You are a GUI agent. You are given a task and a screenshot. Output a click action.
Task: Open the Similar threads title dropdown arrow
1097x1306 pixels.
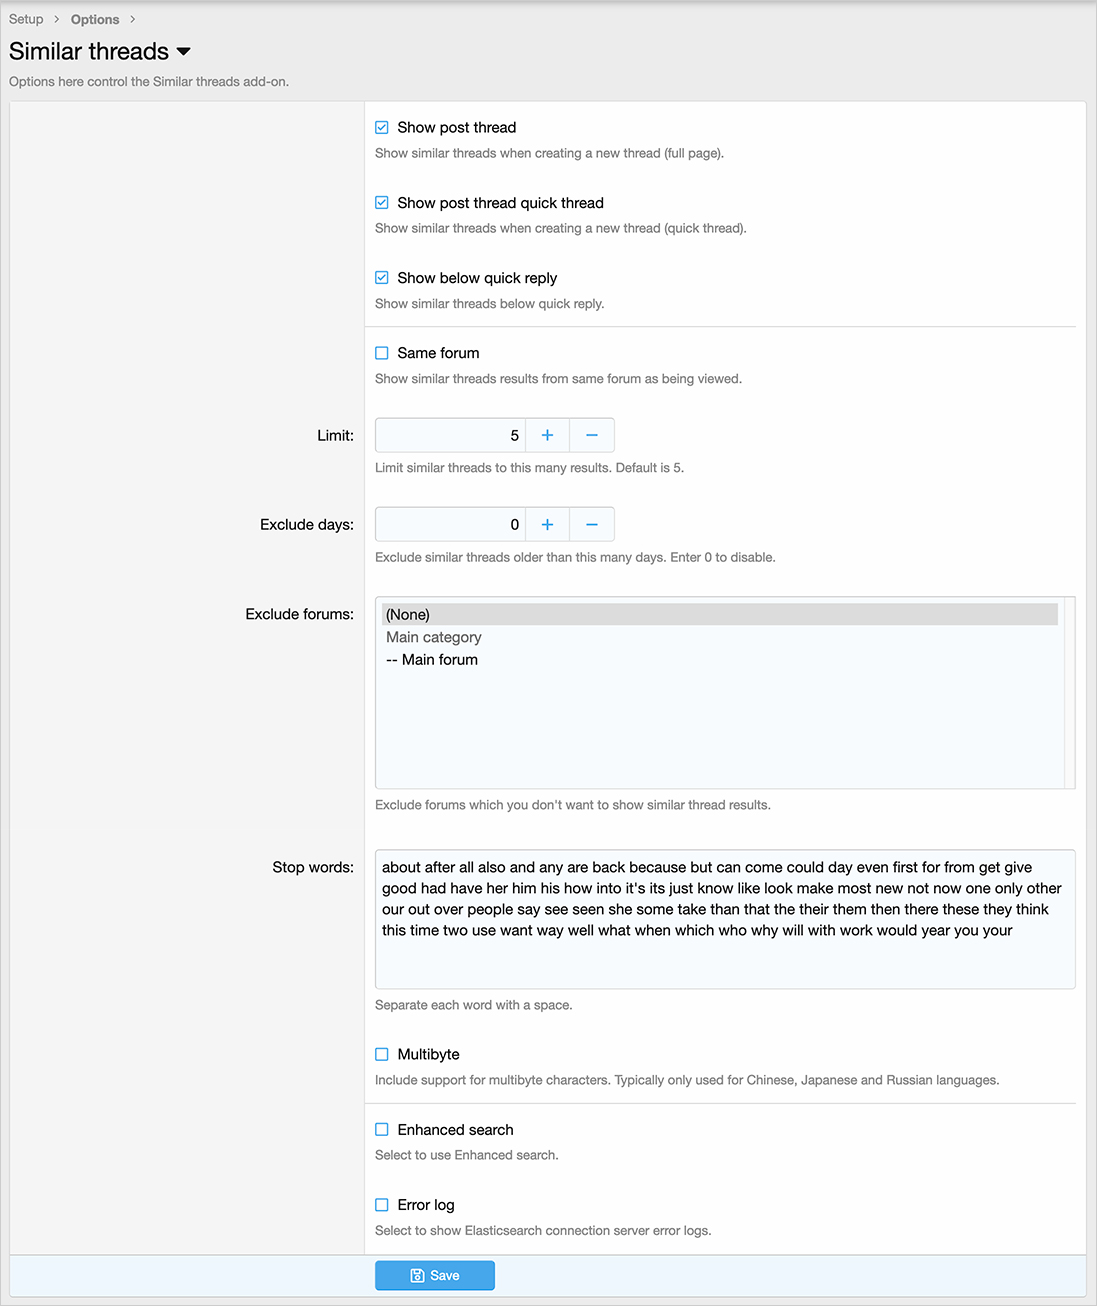(183, 52)
